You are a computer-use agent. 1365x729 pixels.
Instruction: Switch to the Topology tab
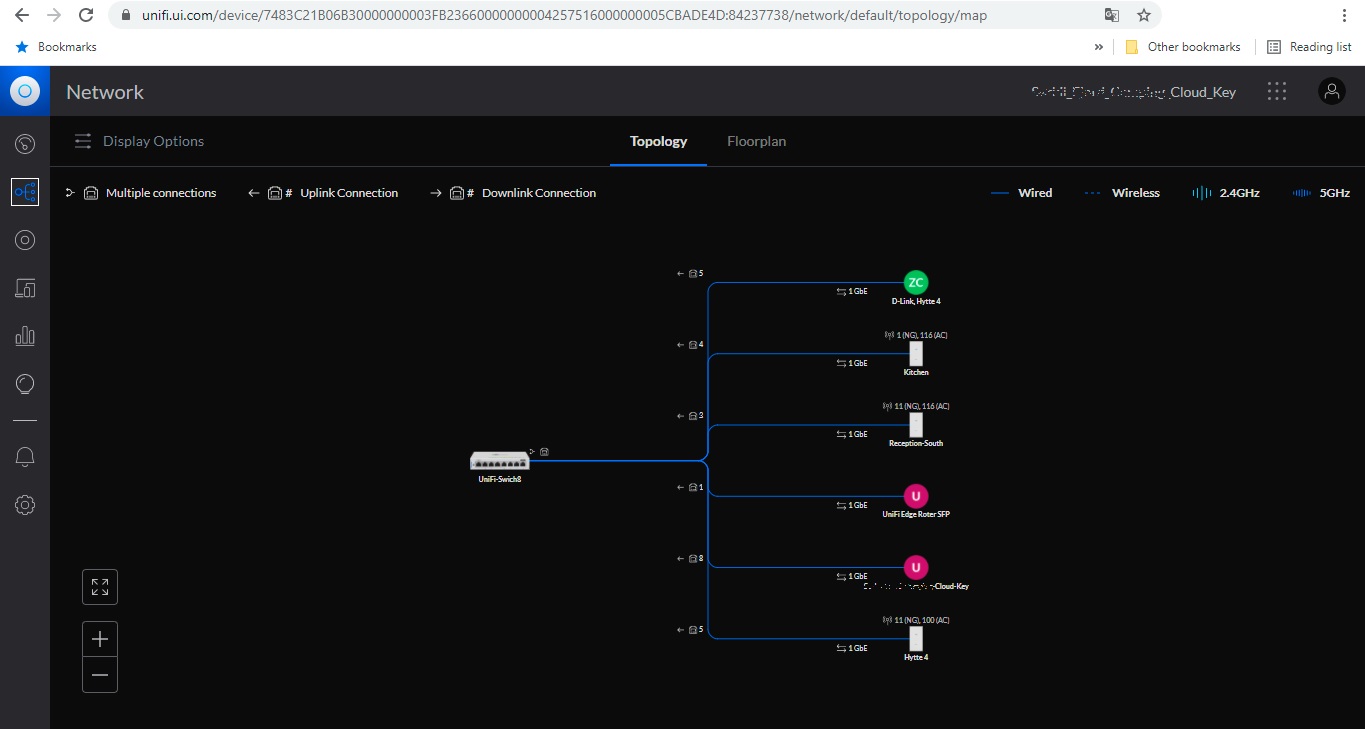[x=658, y=141]
